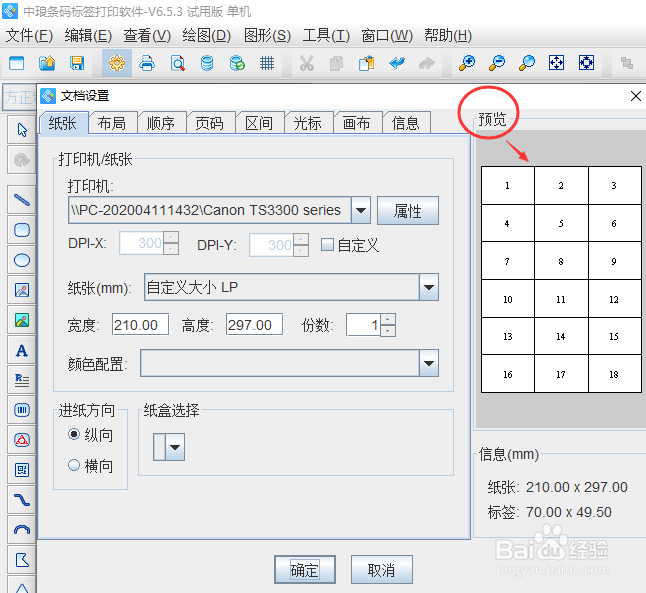Save the document with the floppy disk icon
This screenshot has width=646, height=593.
click(x=77, y=63)
